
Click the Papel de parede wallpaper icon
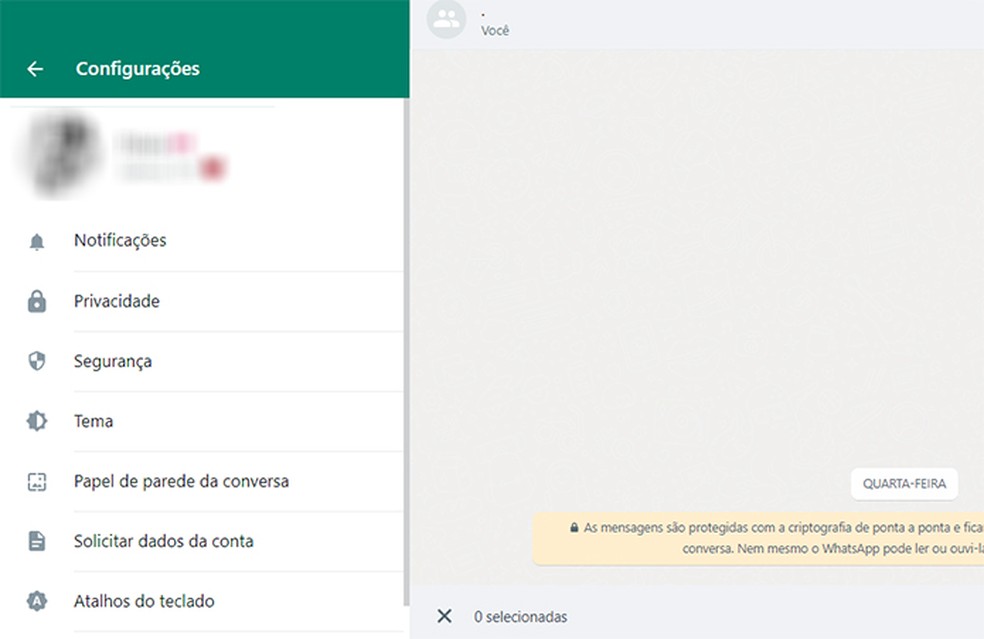click(37, 481)
